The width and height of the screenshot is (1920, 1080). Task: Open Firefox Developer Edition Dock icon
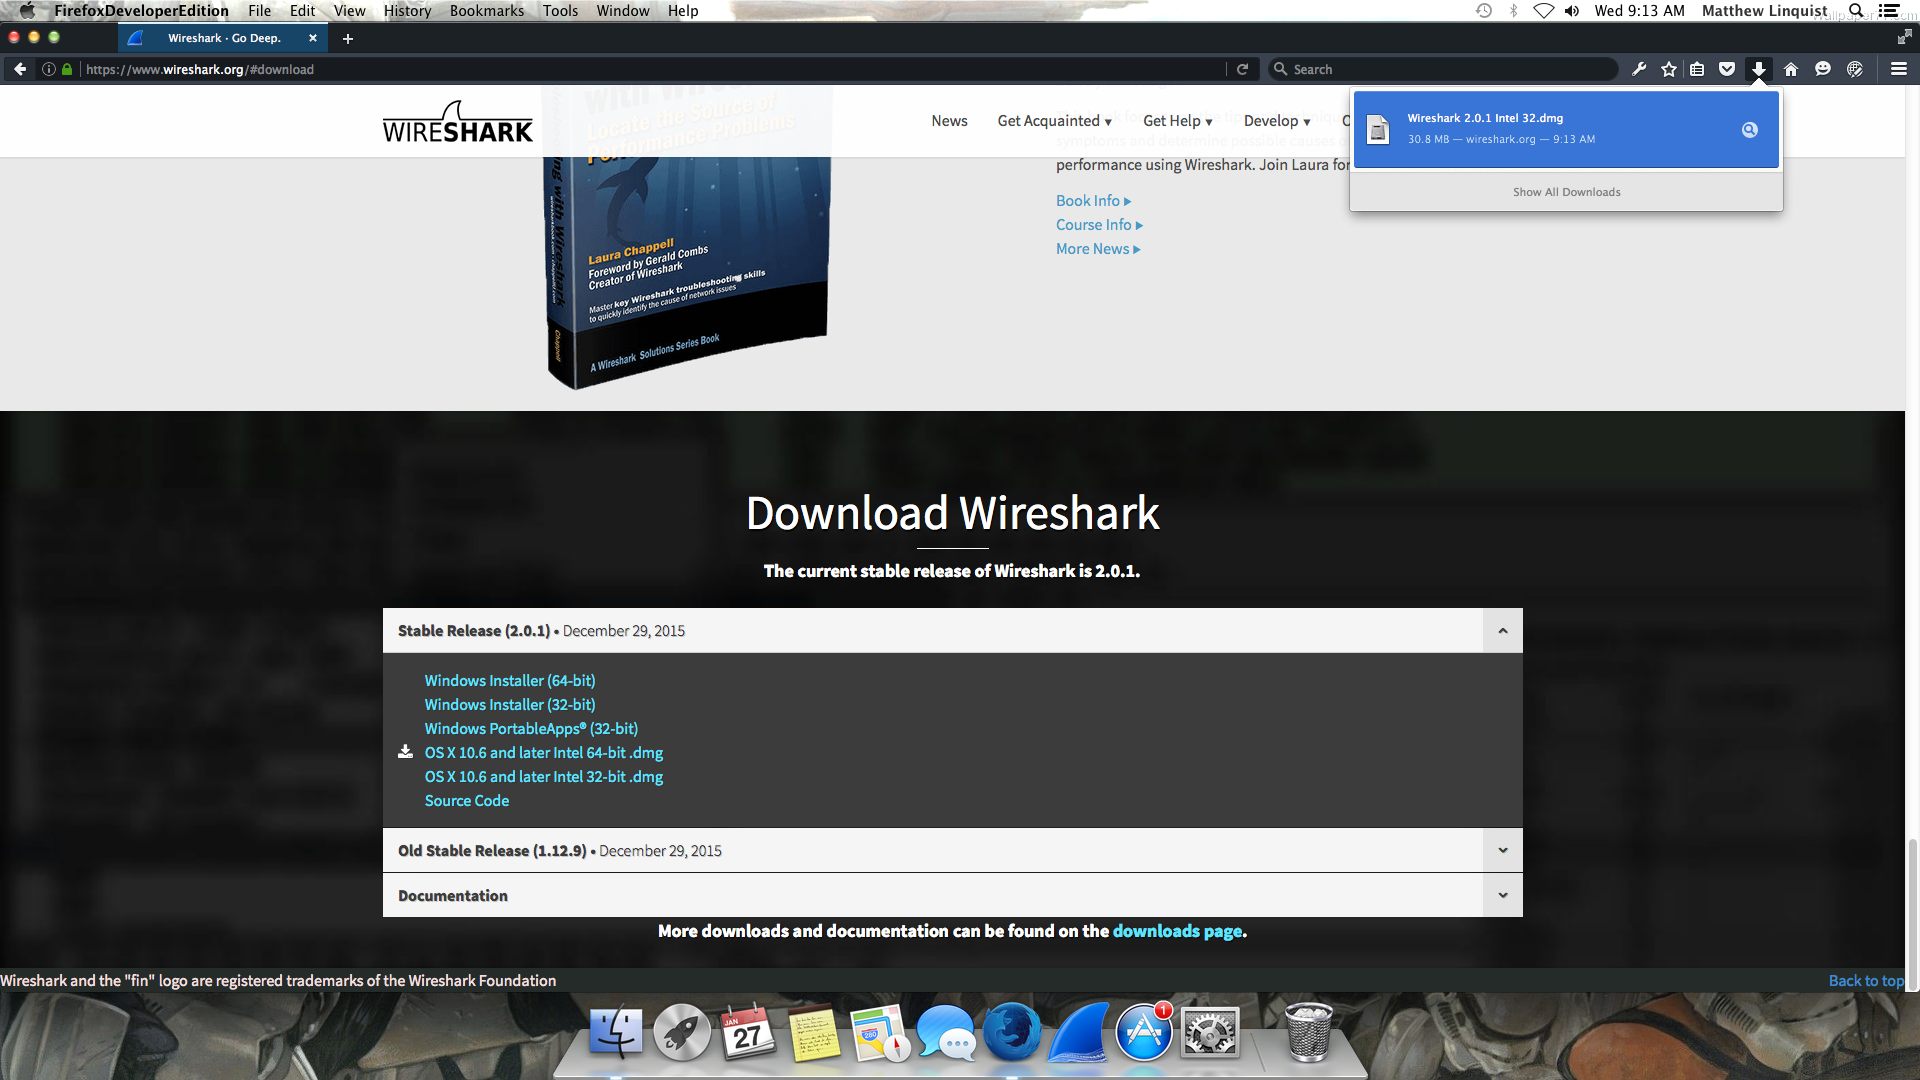(x=1012, y=1032)
